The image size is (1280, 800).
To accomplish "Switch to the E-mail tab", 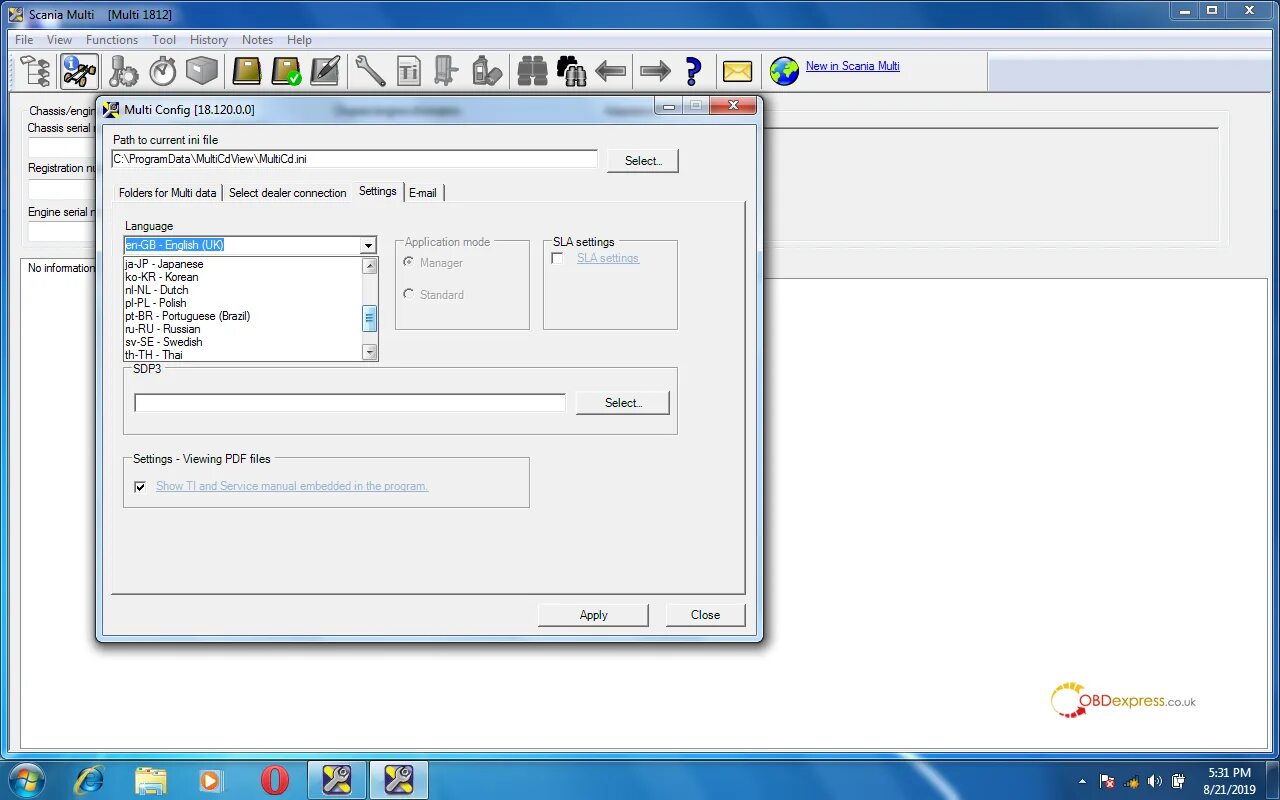I will coord(423,193).
